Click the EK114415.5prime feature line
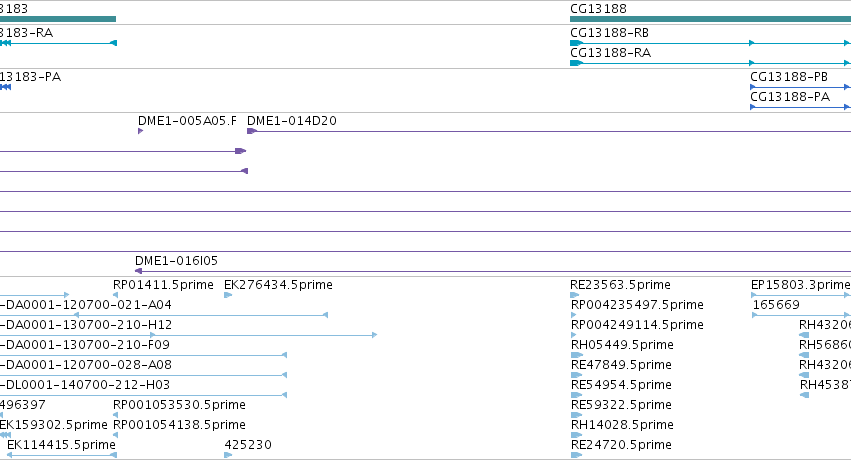Screen dimensions: 851x460 62,455
